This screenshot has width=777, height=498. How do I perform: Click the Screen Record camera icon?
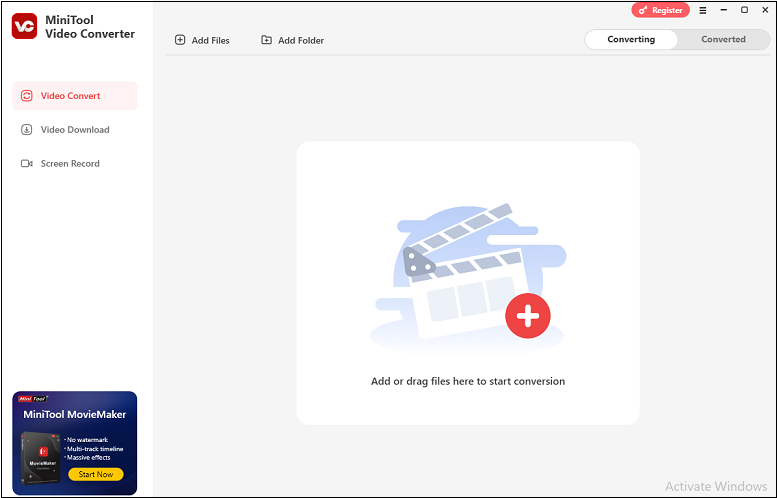26,164
